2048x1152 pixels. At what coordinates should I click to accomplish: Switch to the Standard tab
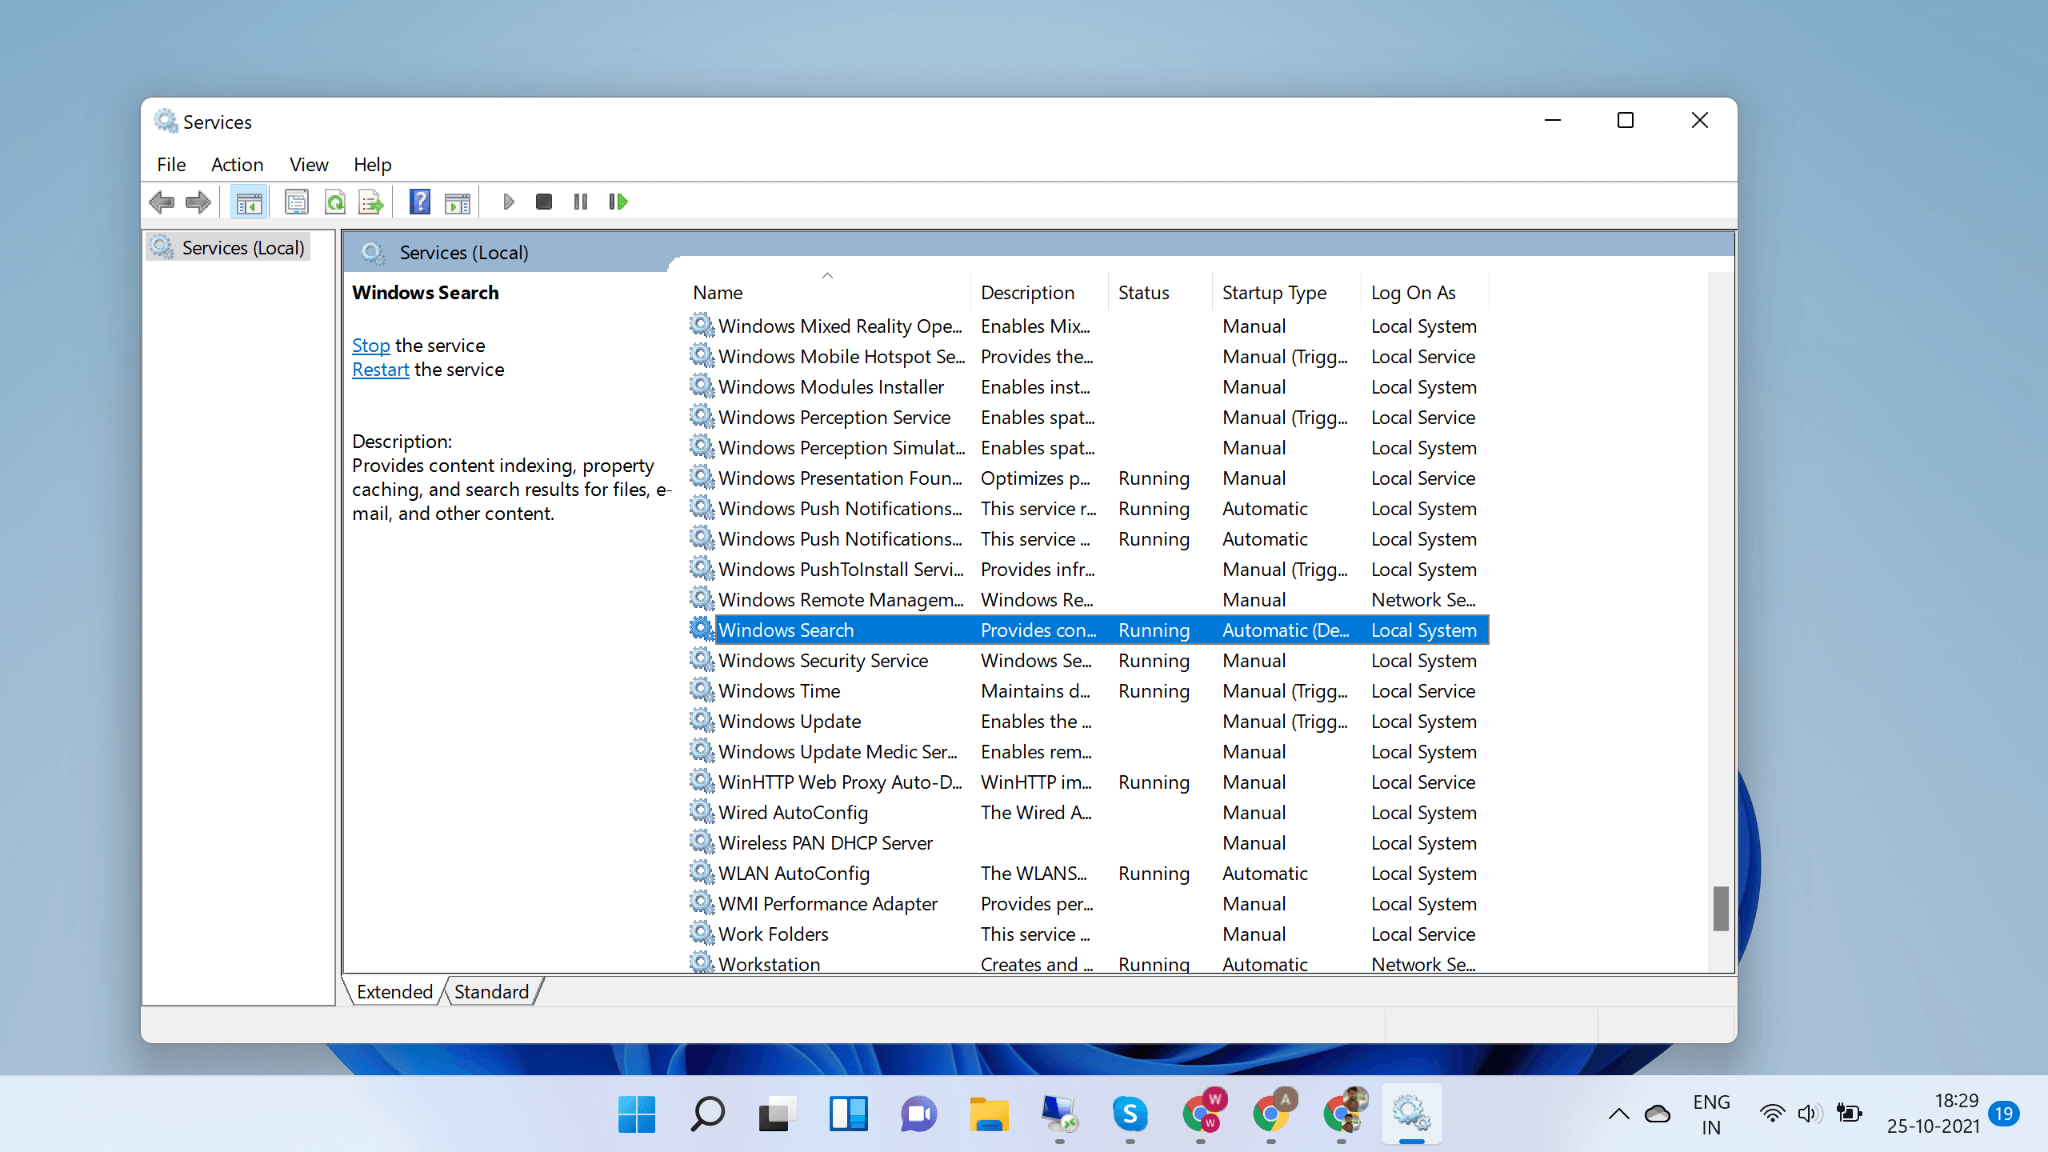490,991
